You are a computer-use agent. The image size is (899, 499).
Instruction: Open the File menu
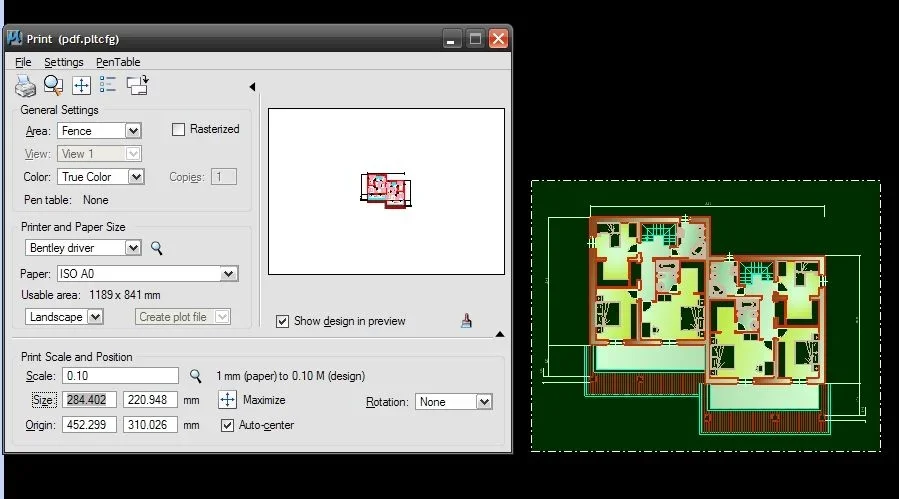(x=23, y=62)
